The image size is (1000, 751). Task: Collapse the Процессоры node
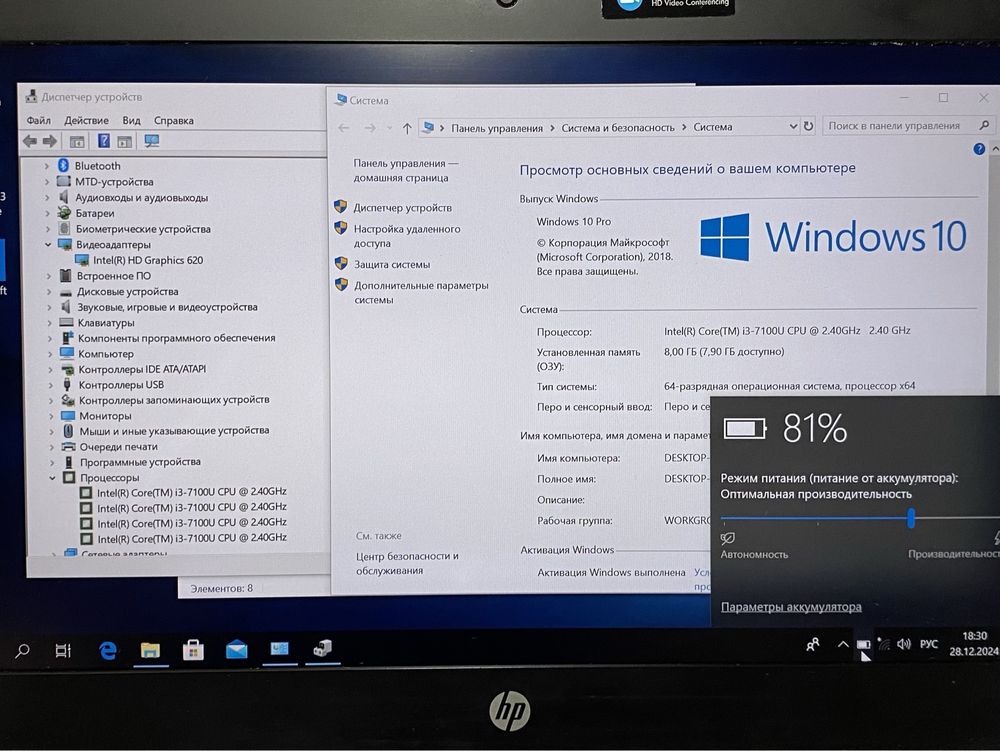(52, 478)
